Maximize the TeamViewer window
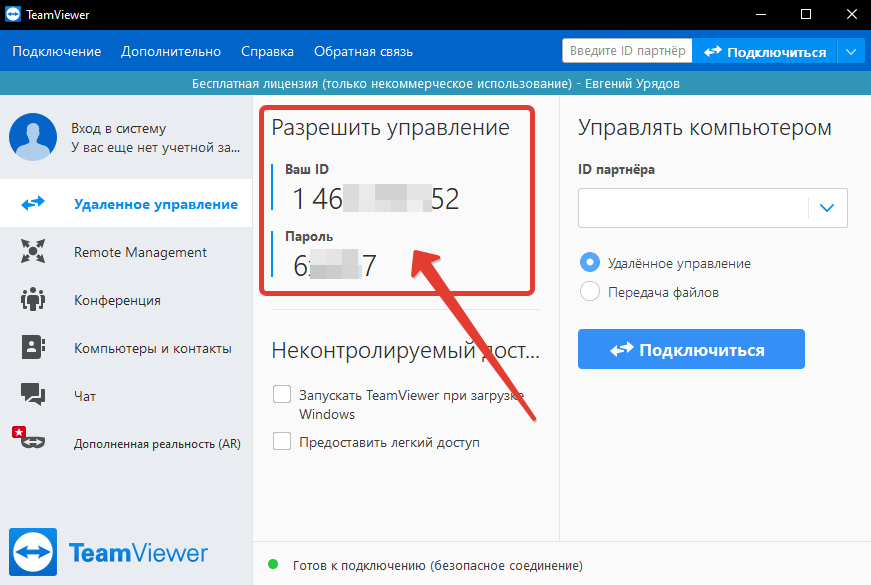This screenshot has width=871, height=585. point(806,14)
